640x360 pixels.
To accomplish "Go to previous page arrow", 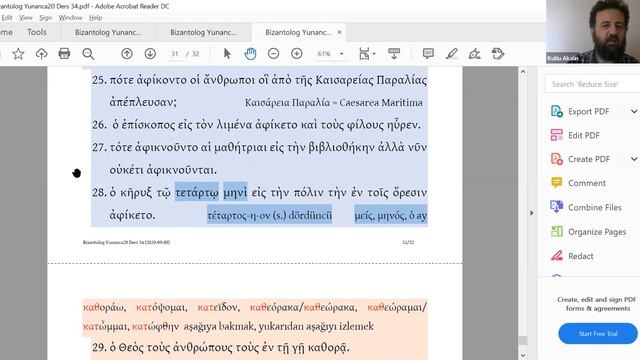I will pos(127,53).
